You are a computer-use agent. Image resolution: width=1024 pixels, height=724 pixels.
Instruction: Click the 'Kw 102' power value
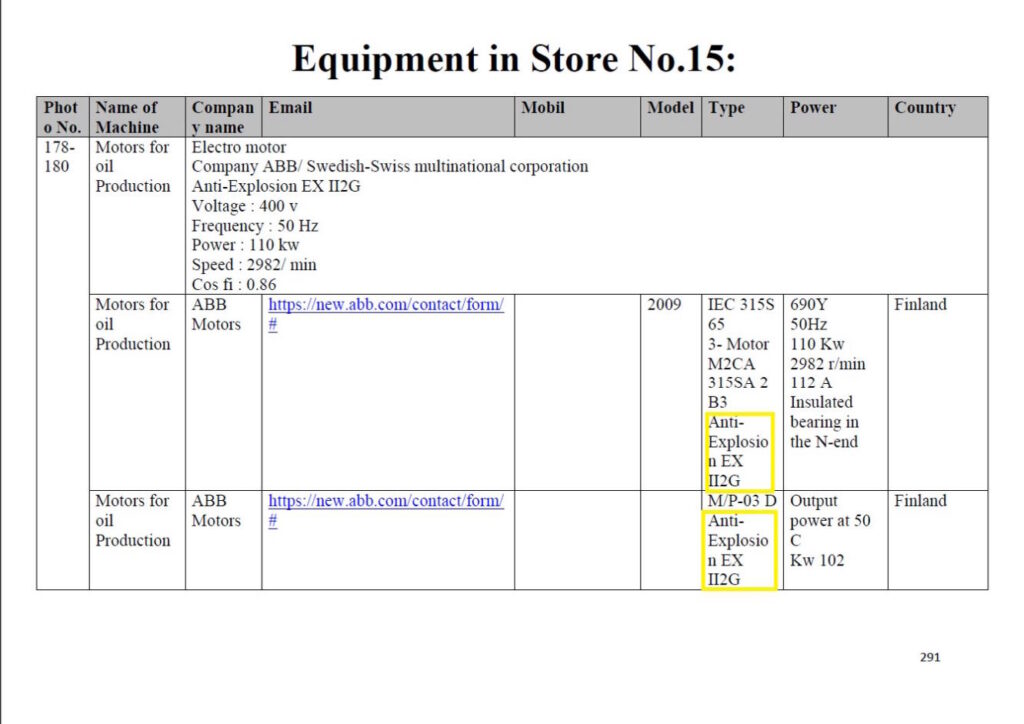[x=817, y=560]
